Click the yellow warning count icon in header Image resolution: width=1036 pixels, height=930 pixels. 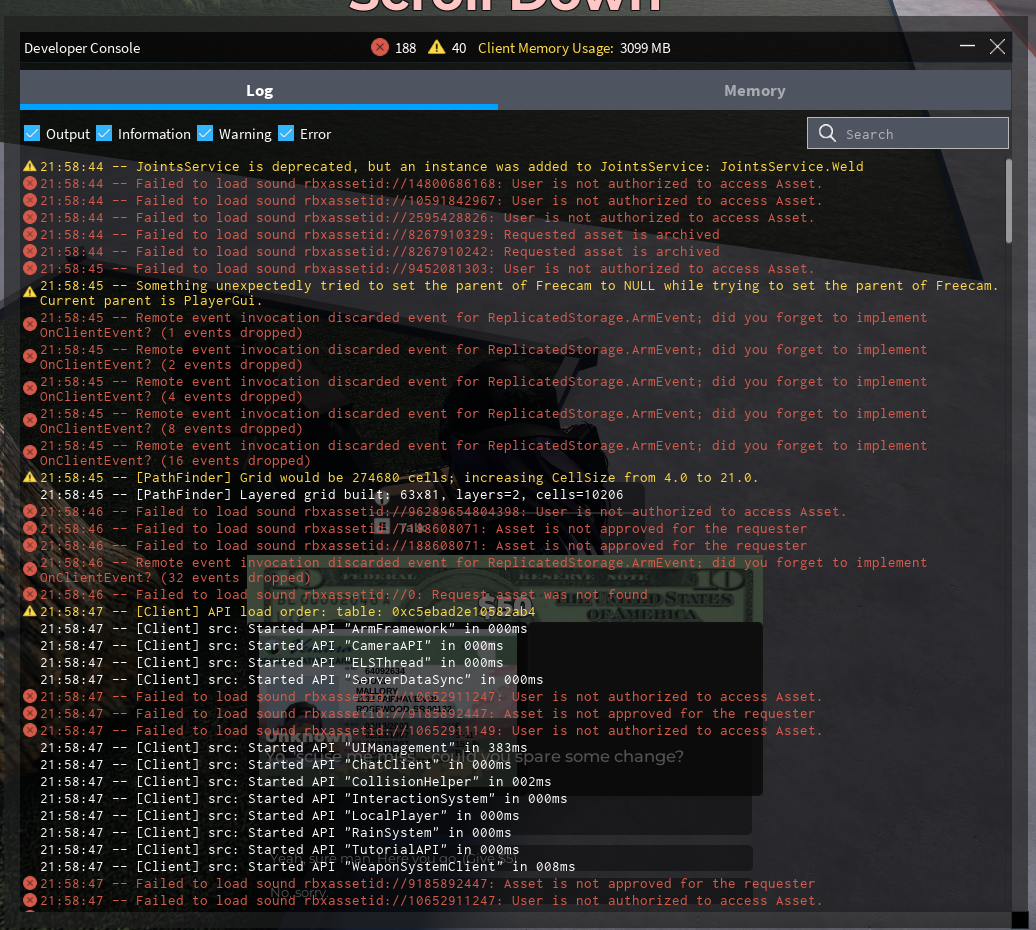pos(437,47)
